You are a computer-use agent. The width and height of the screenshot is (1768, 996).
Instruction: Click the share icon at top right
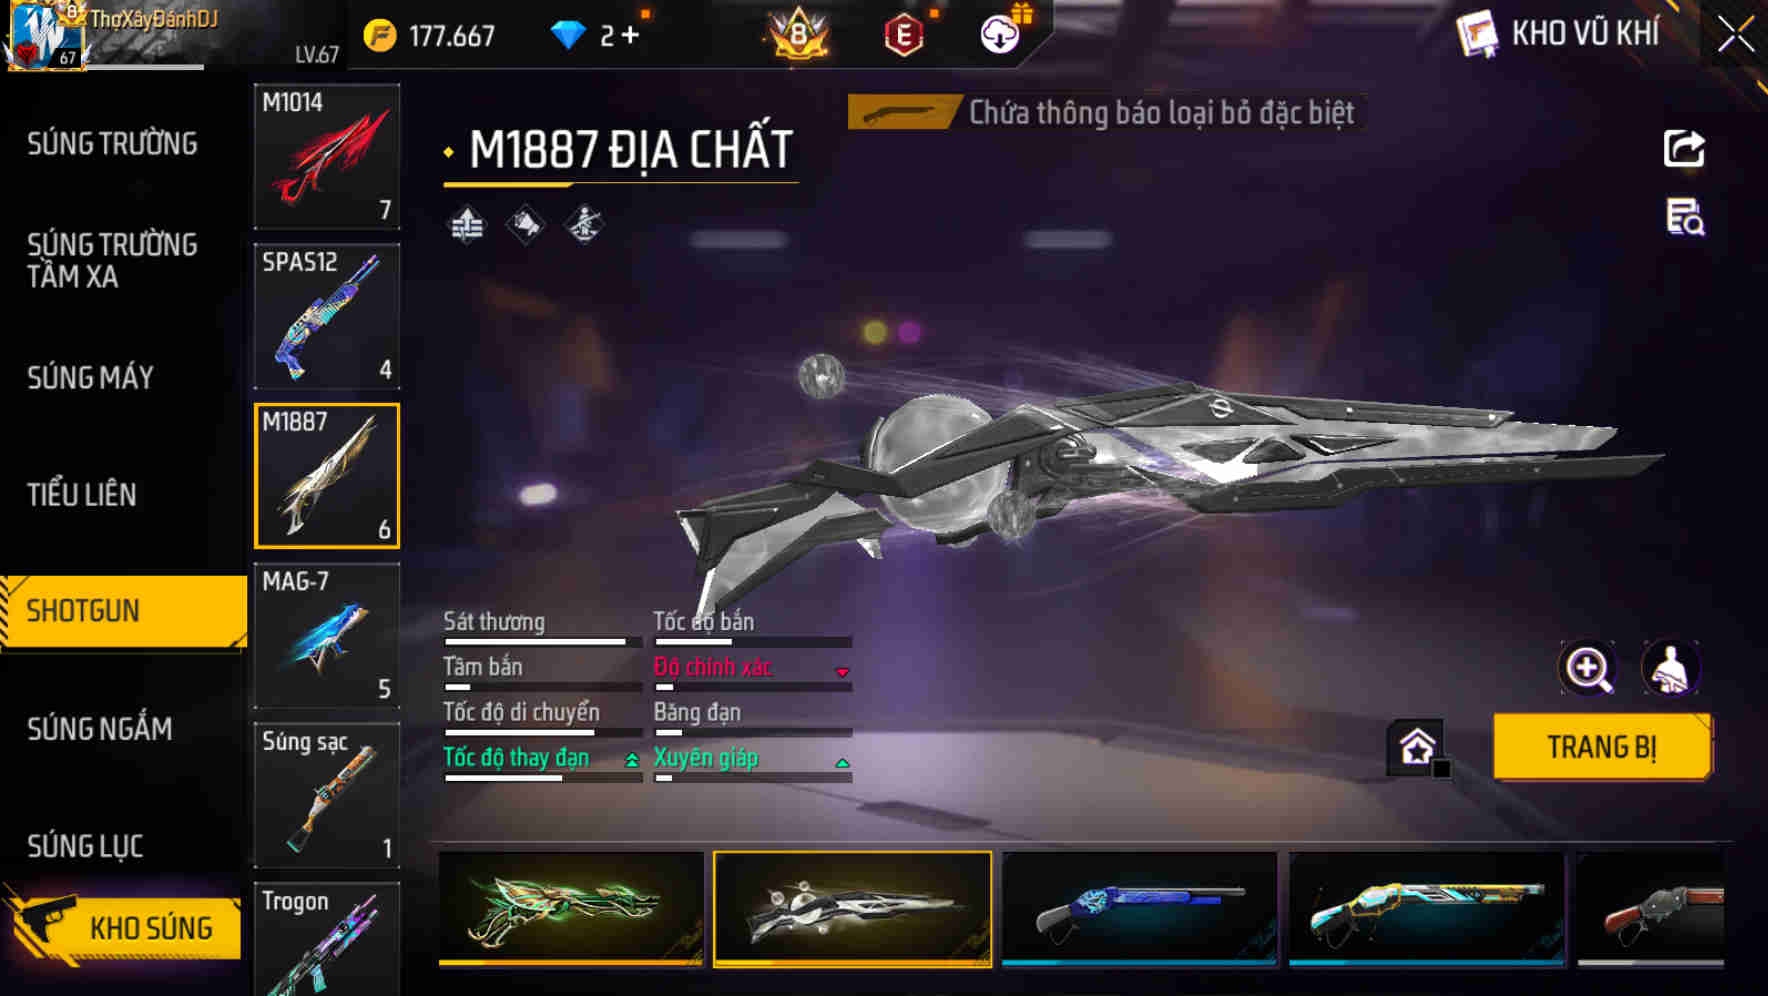tap(1684, 149)
